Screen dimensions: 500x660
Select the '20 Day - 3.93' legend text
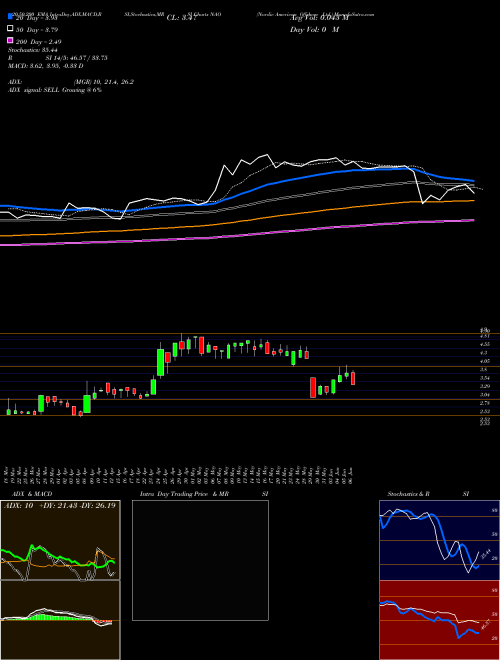point(36,18)
